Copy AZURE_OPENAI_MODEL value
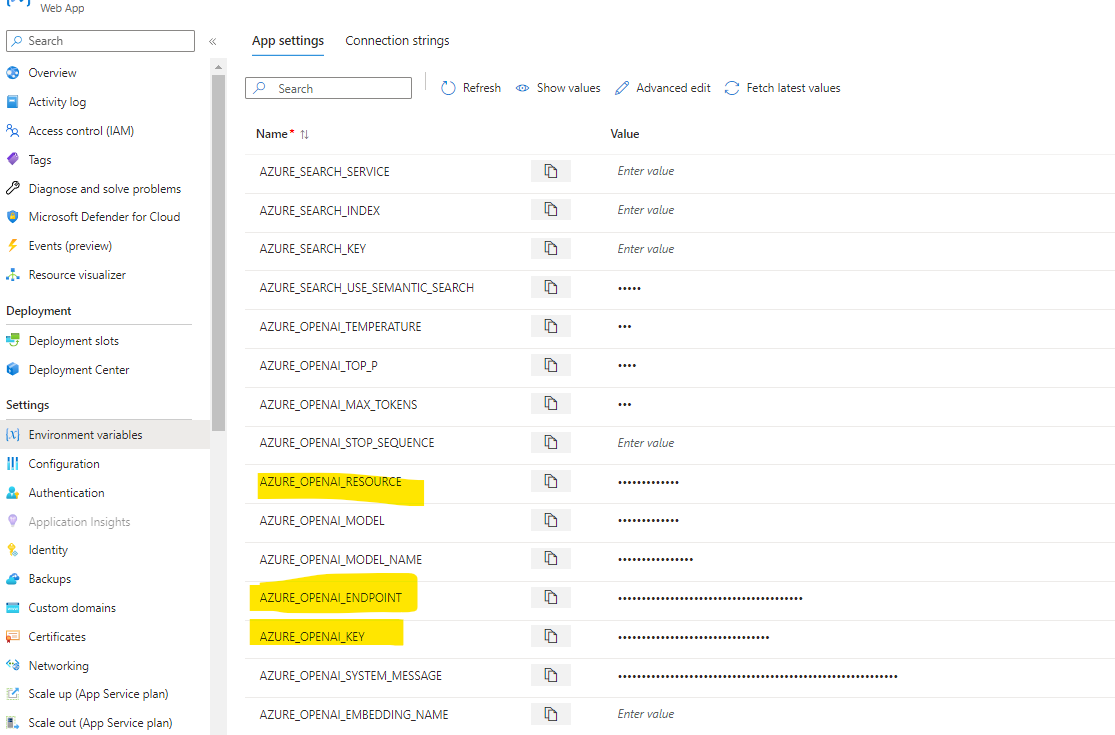Viewport: 1115px width, 735px height. [x=550, y=520]
